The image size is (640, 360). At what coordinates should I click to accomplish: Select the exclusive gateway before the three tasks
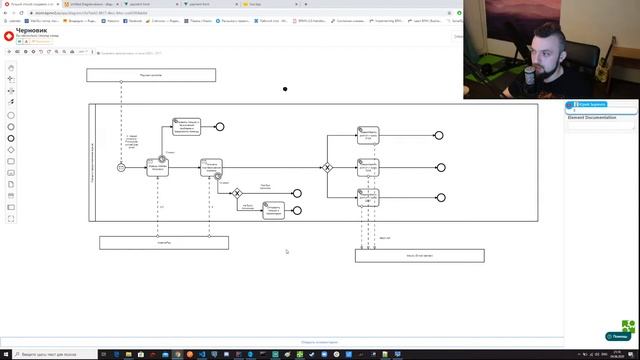tap(327, 167)
